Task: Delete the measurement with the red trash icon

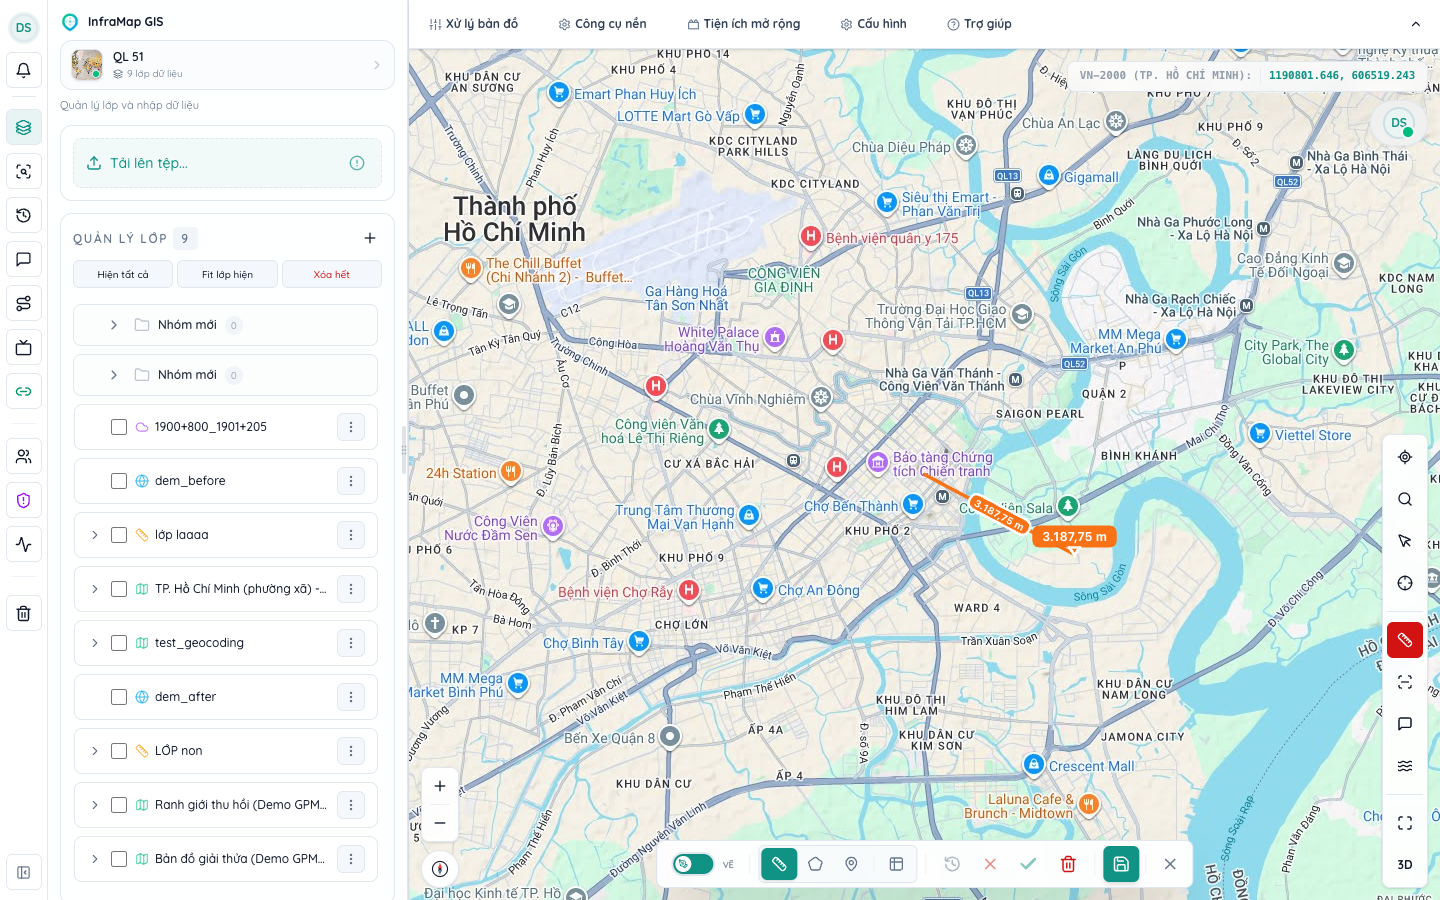Action: (1068, 864)
